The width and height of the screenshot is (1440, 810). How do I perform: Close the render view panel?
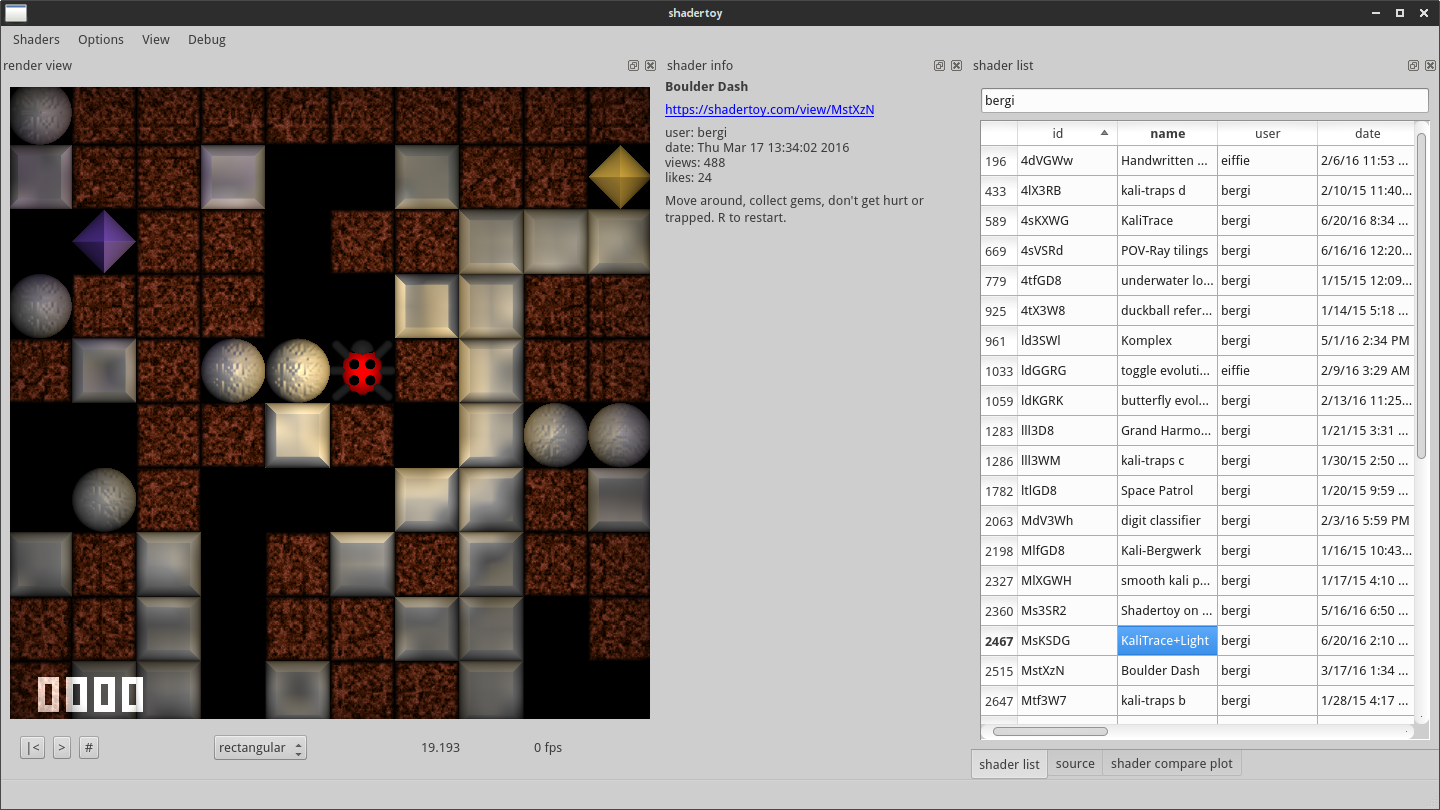[650, 65]
